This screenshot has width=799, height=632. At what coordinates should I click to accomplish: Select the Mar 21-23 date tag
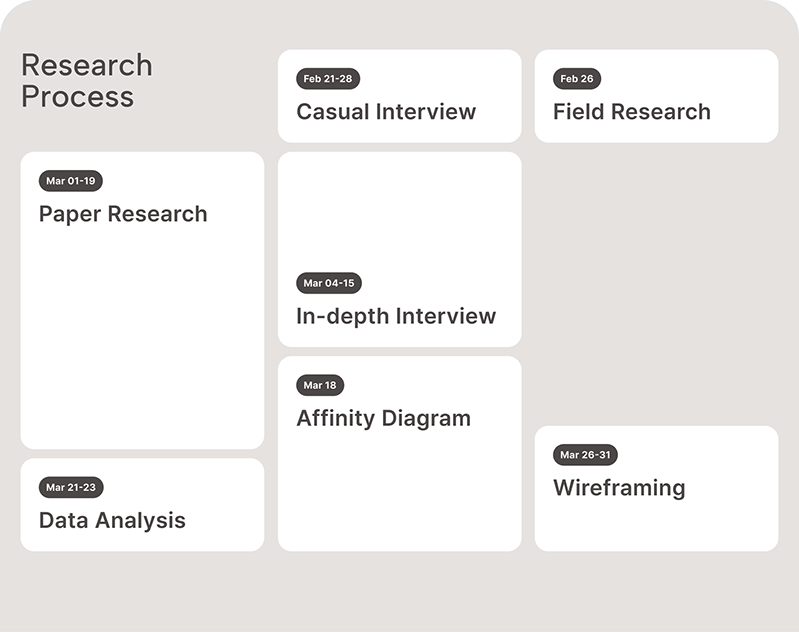tap(71, 488)
